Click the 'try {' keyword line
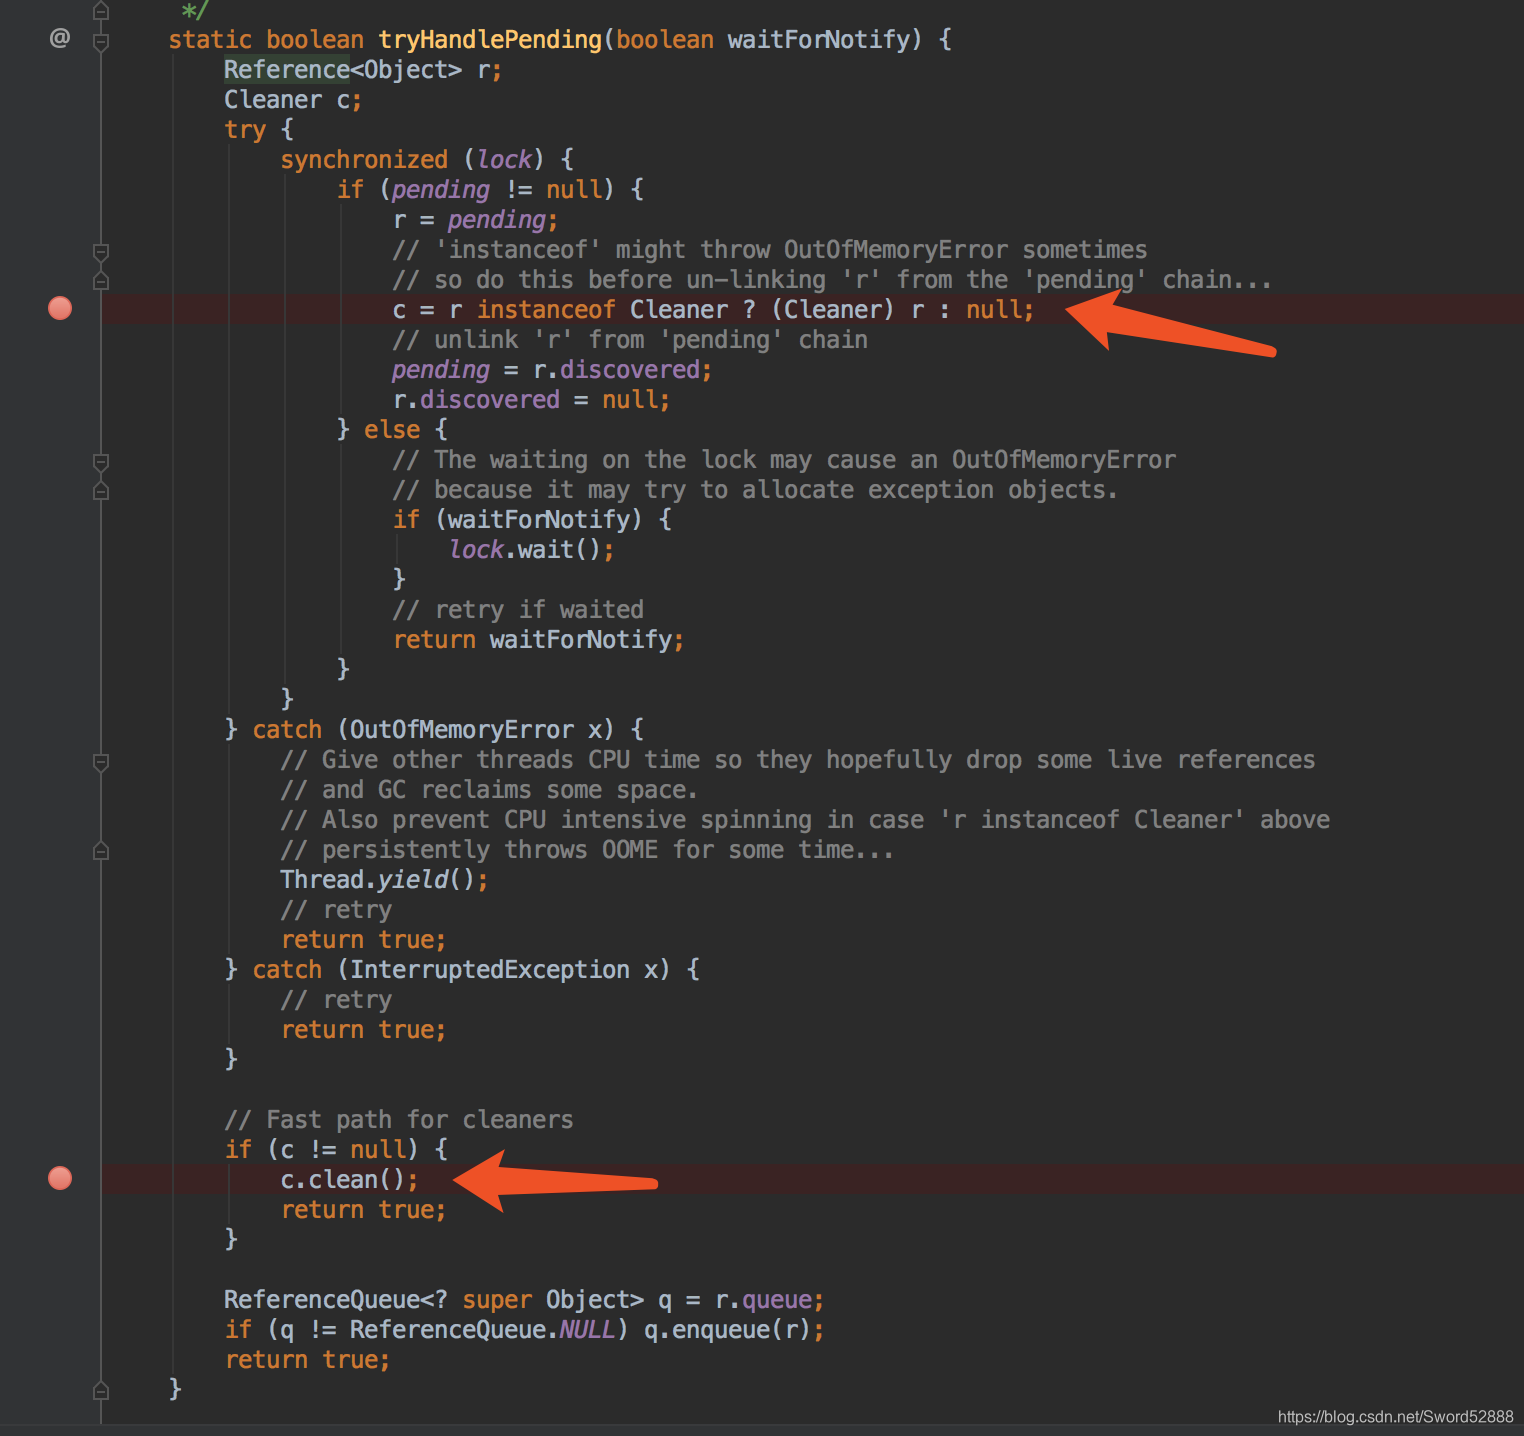This screenshot has width=1524, height=1436. coord(259,129)
